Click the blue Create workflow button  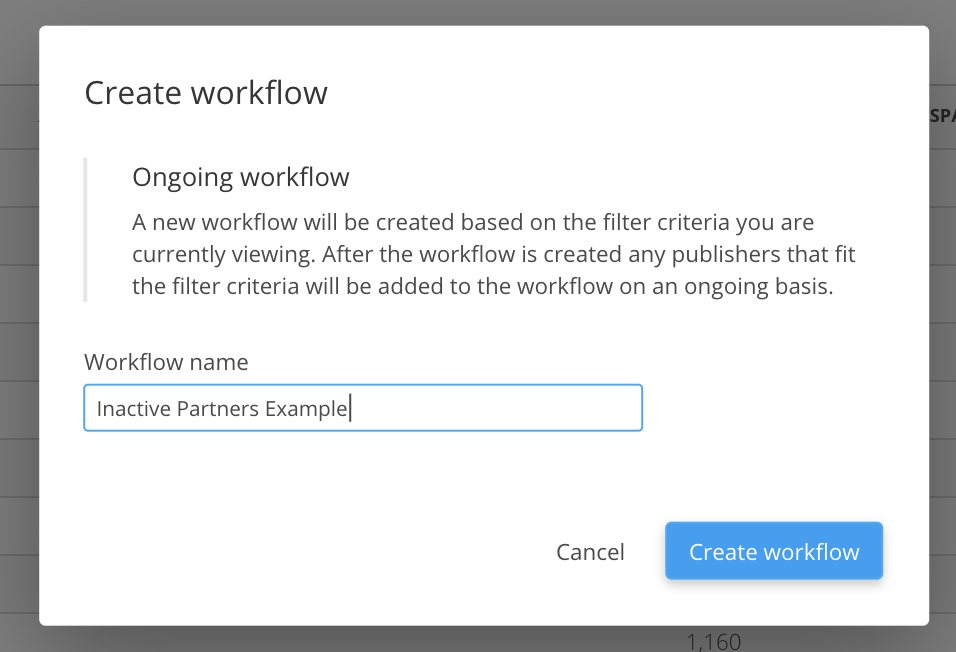[x=773, y=552]
